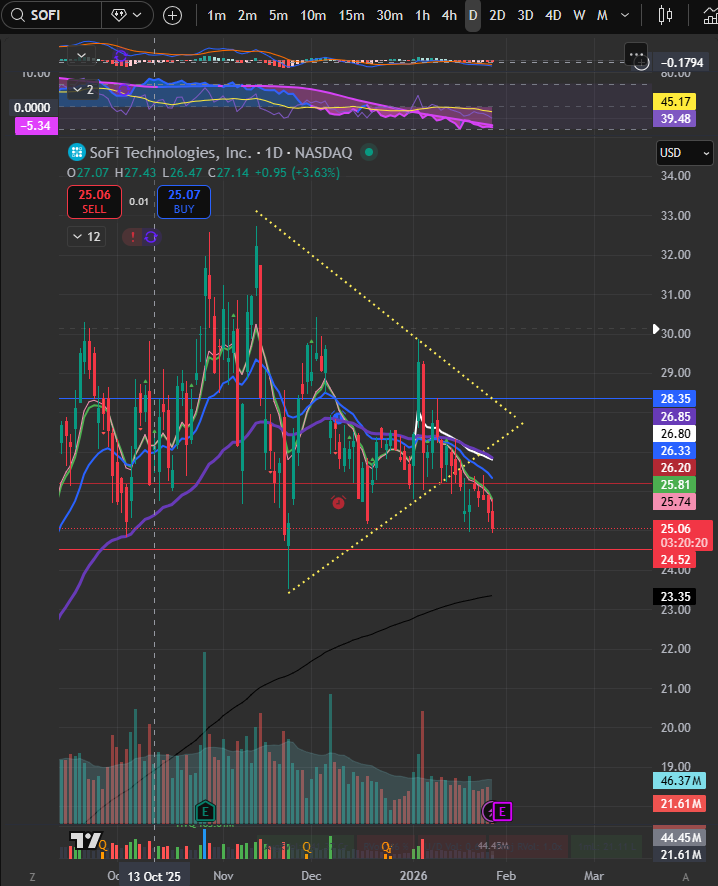Click the 28.35 blue price label
The width and height of the screenshot is (718, 886).
[x=675, y=398]
